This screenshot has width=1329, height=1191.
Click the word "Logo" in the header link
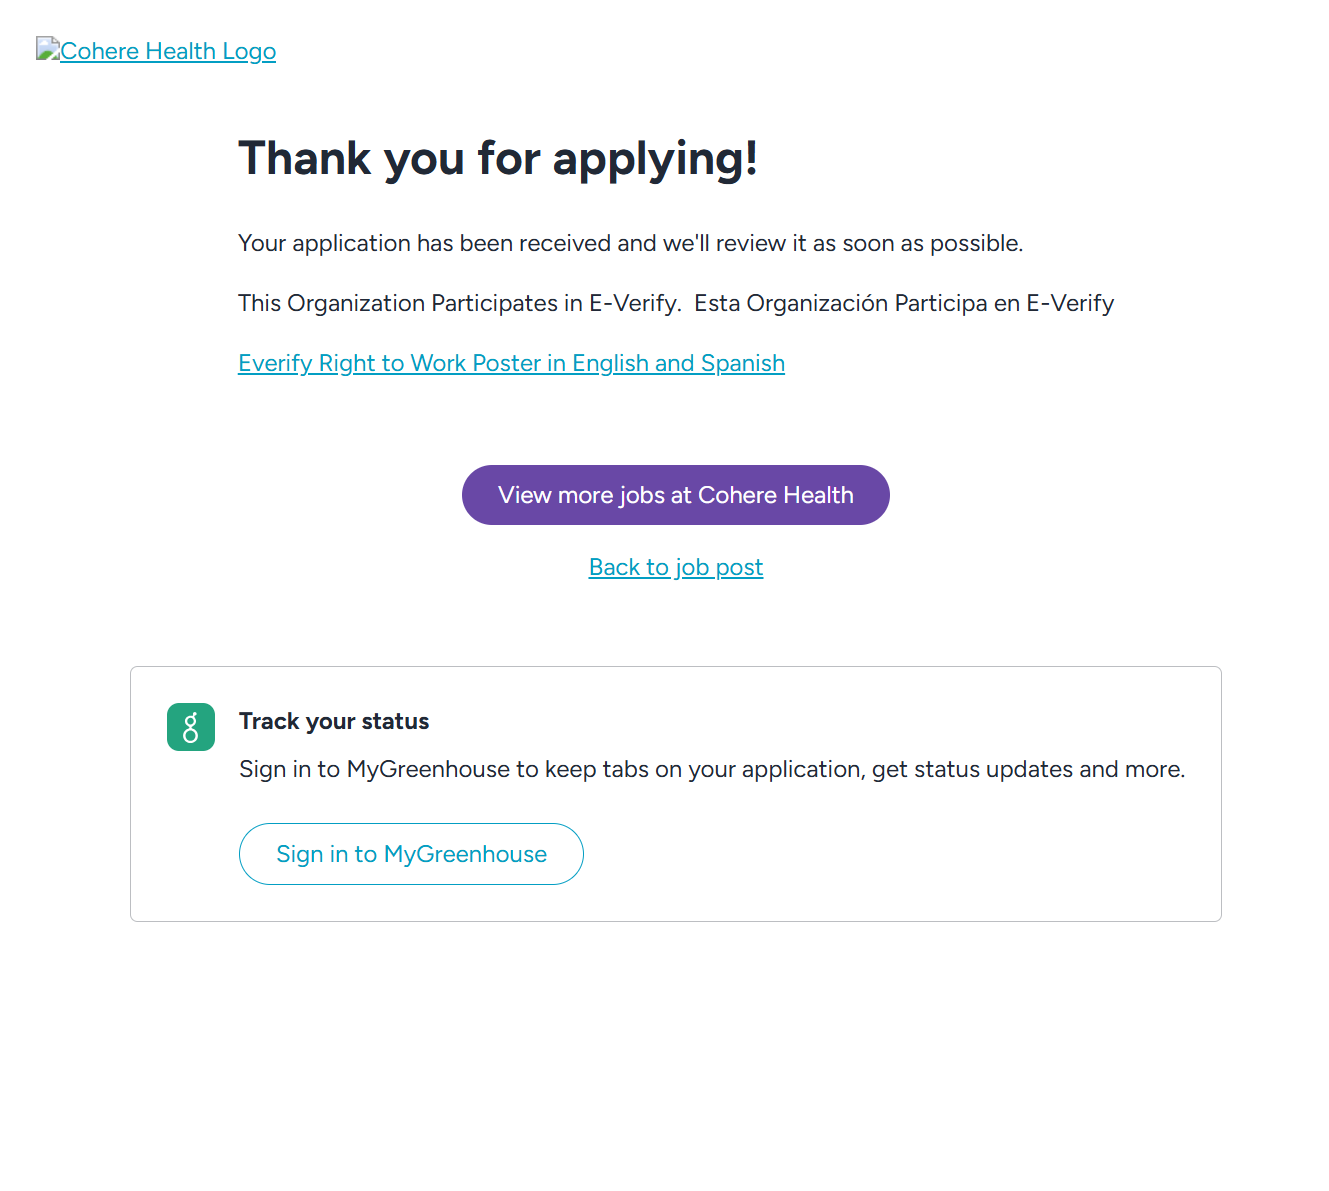249,51
